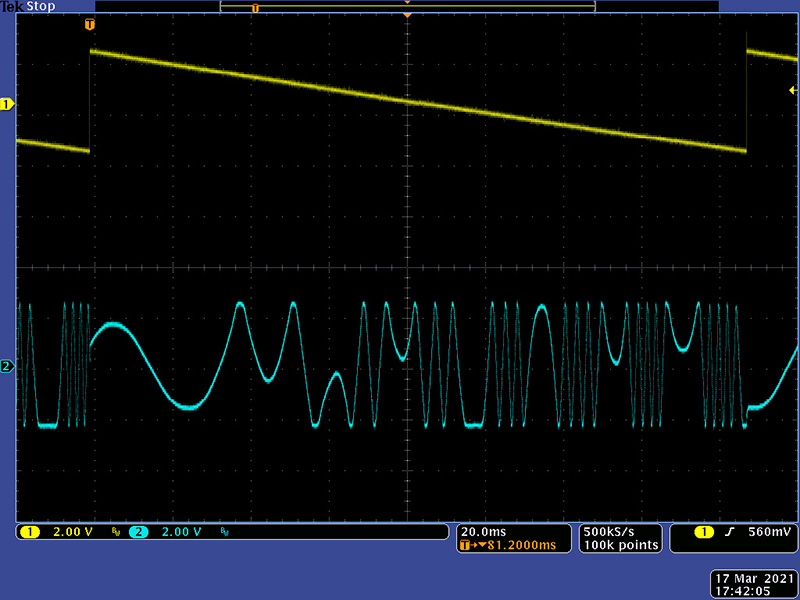Image resolution: width=800 pixels, height=600 pixels.
Task: Click the orange trigger position T marker
Action: click(x=91, y=23)
